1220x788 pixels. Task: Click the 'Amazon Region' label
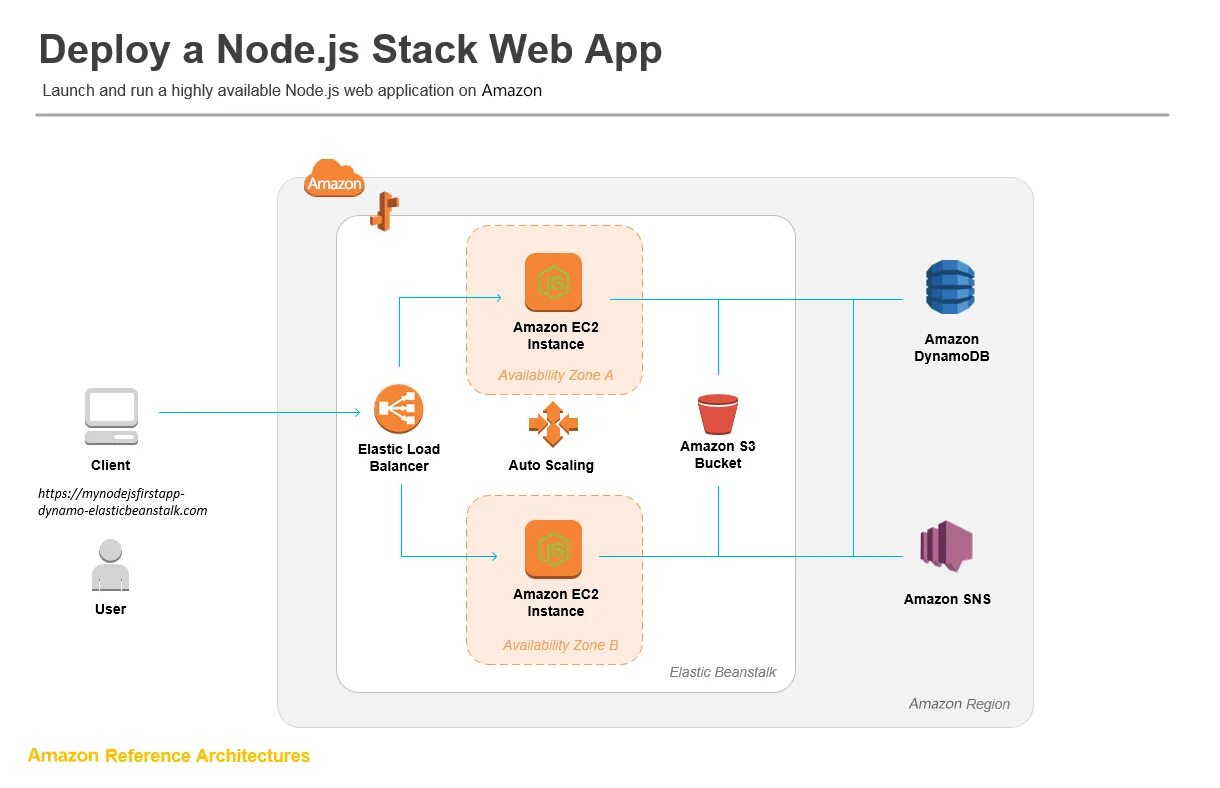(959, 704)
